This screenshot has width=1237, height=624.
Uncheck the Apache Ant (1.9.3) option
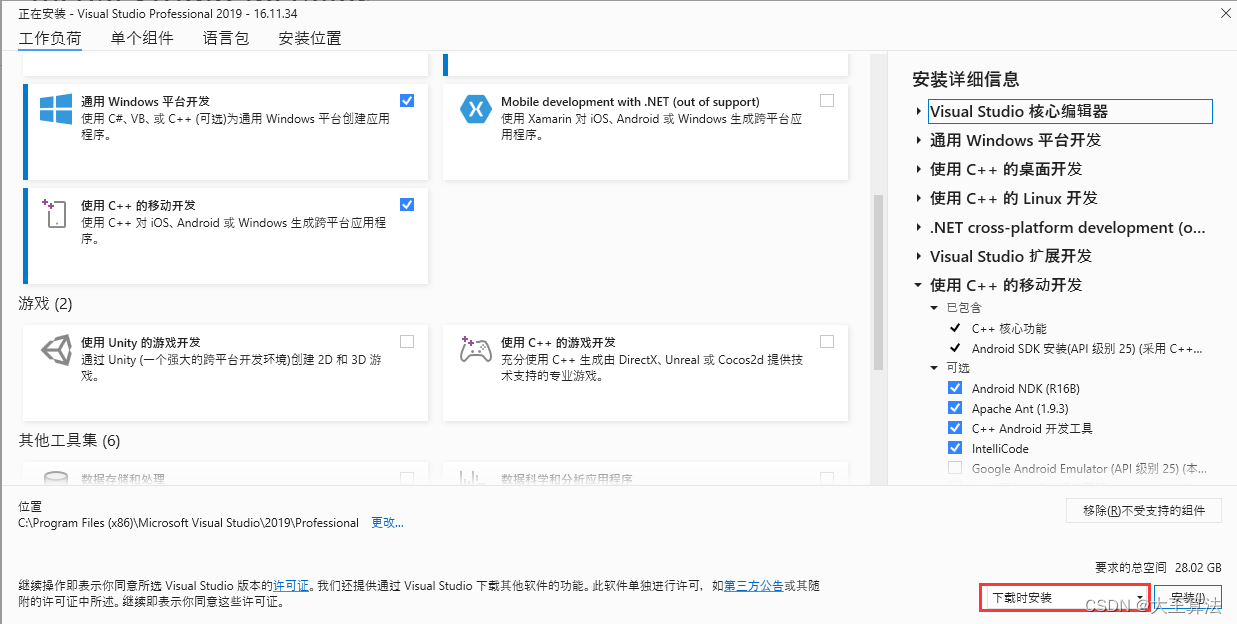pos(955,408)
